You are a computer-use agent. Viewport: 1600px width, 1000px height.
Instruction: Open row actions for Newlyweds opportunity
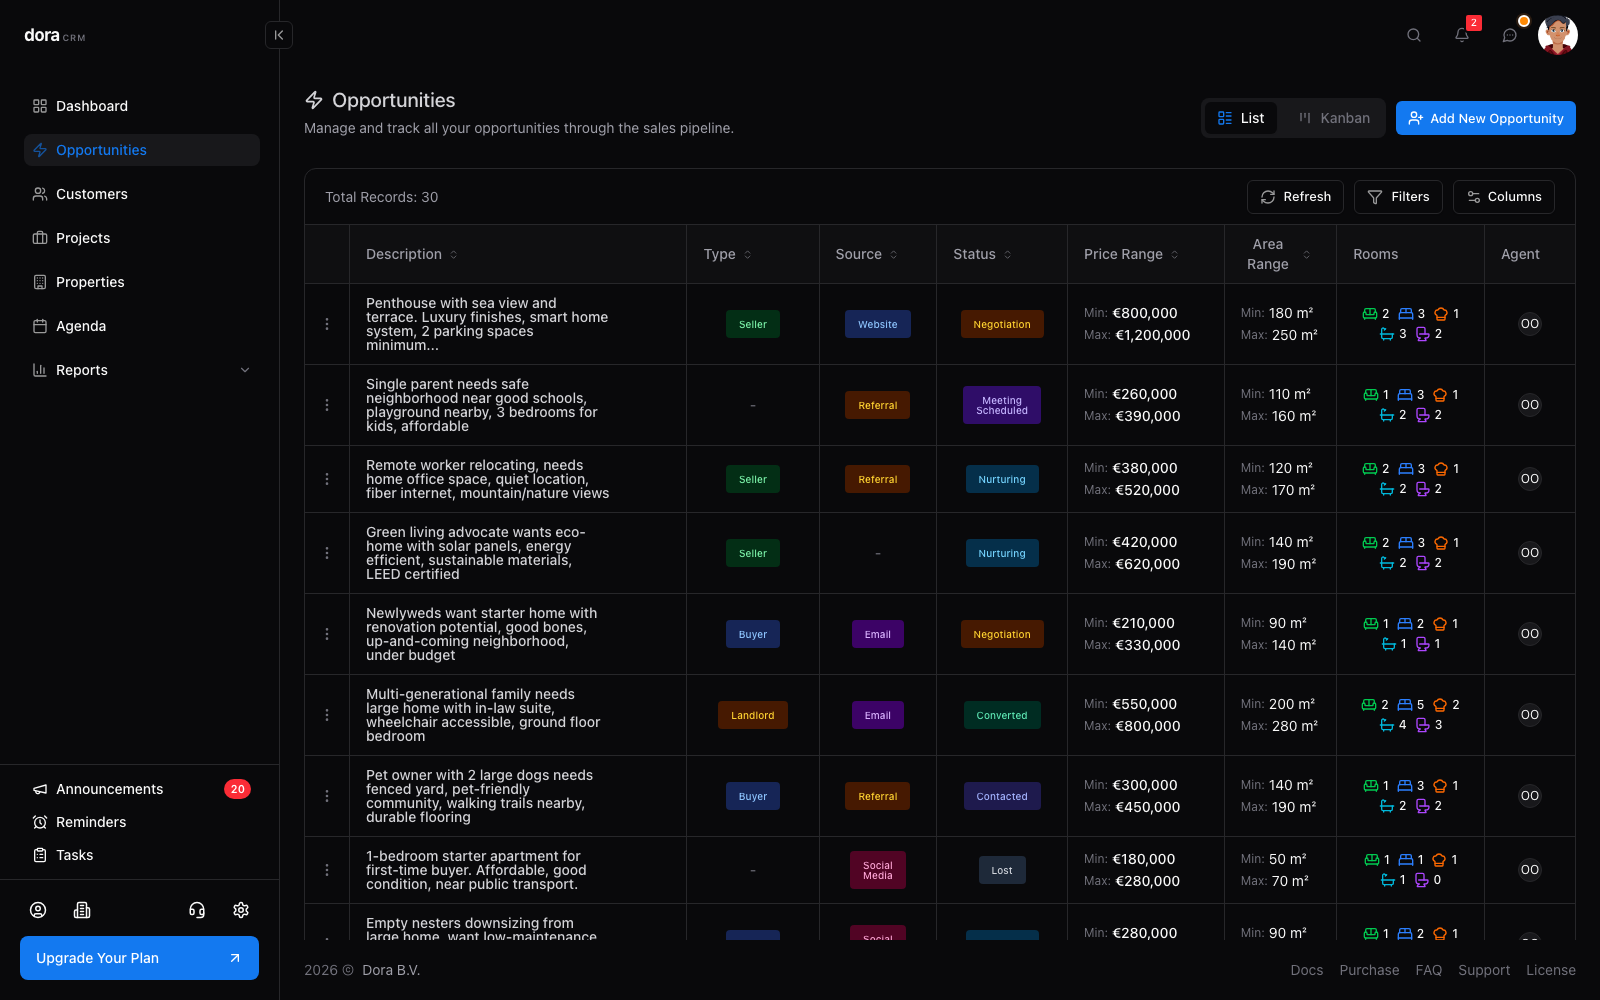coord(327,634)
